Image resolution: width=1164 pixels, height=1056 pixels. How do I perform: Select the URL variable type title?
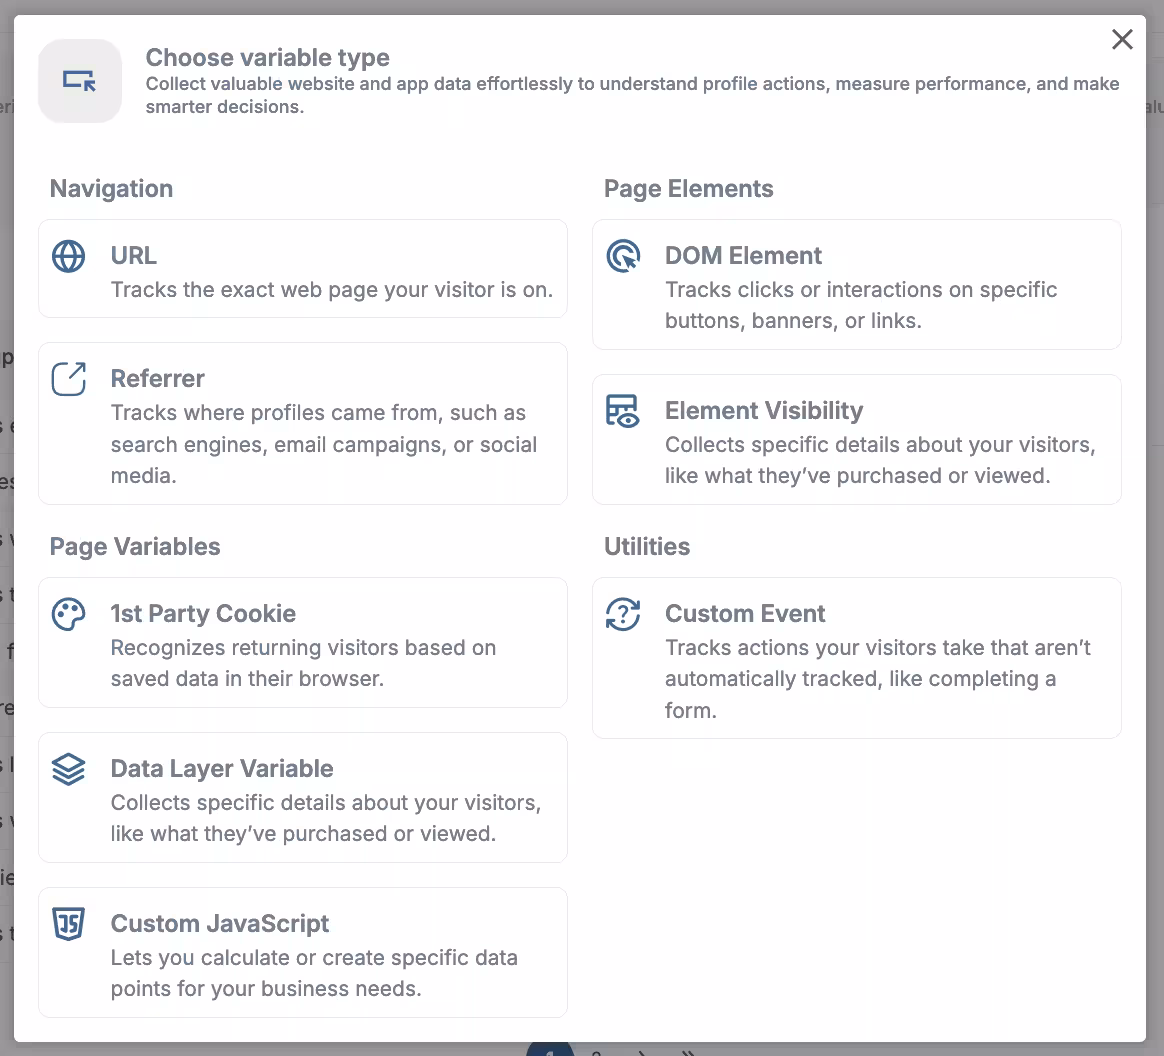[x=133, y=256]
